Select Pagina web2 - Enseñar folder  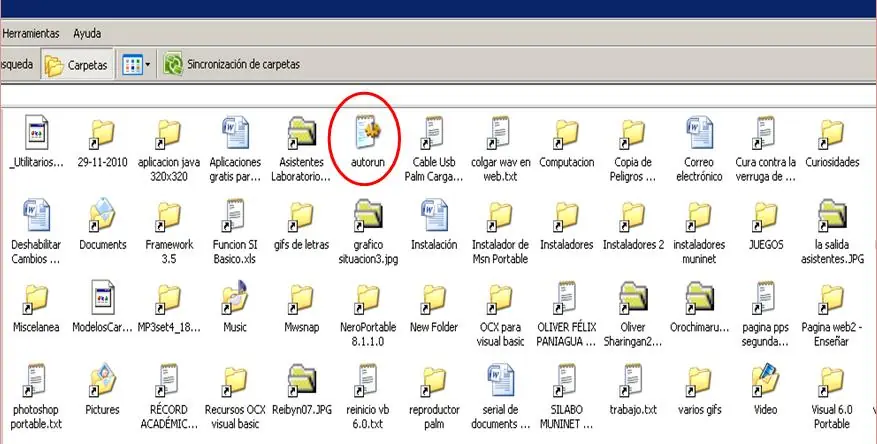832,299
